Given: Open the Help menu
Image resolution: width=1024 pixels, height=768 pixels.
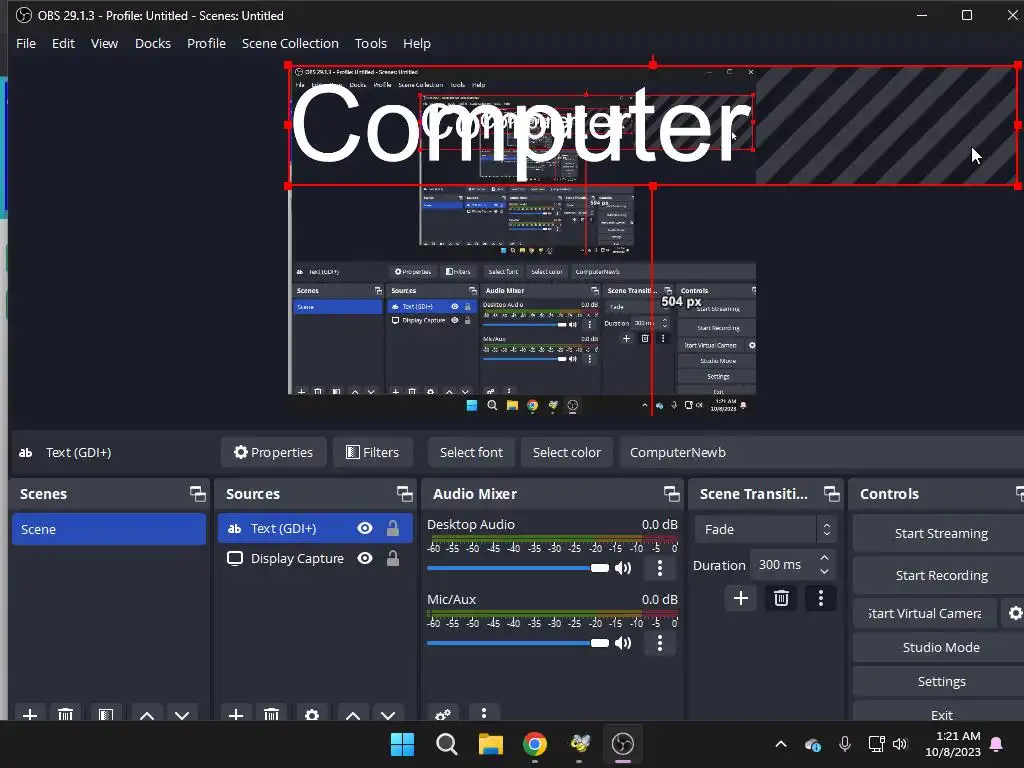Looking at the screenshot, I should 417,43.
